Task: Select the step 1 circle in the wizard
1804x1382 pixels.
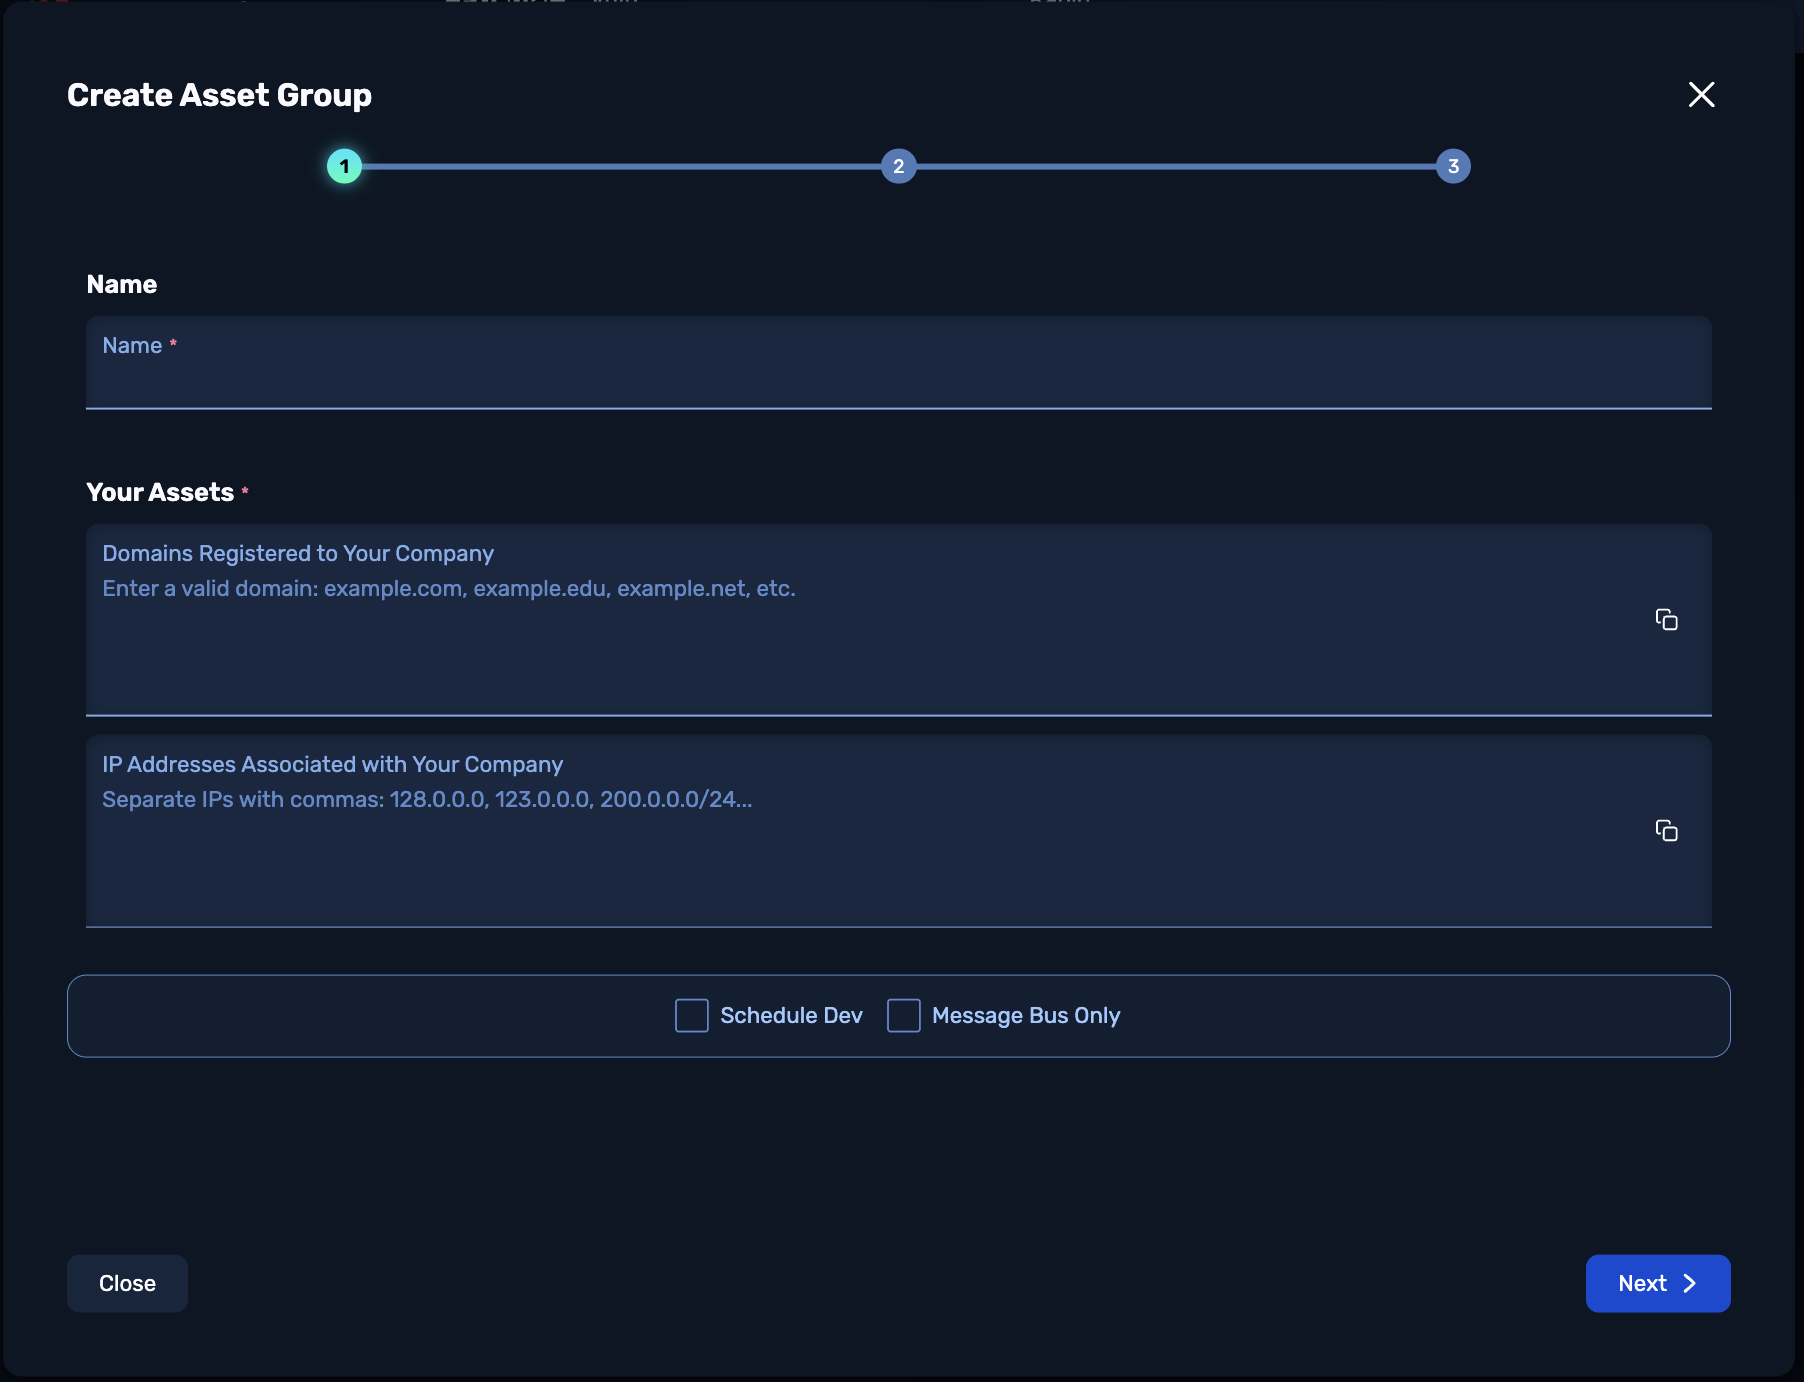Action: [345, 166]
